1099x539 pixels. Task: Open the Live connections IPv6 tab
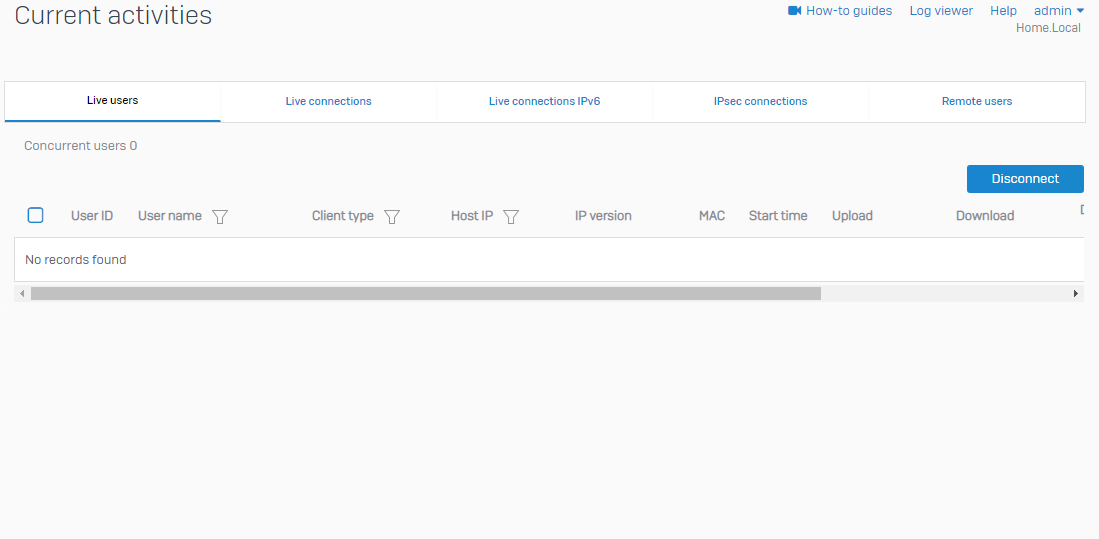click(x=544, y=101)
